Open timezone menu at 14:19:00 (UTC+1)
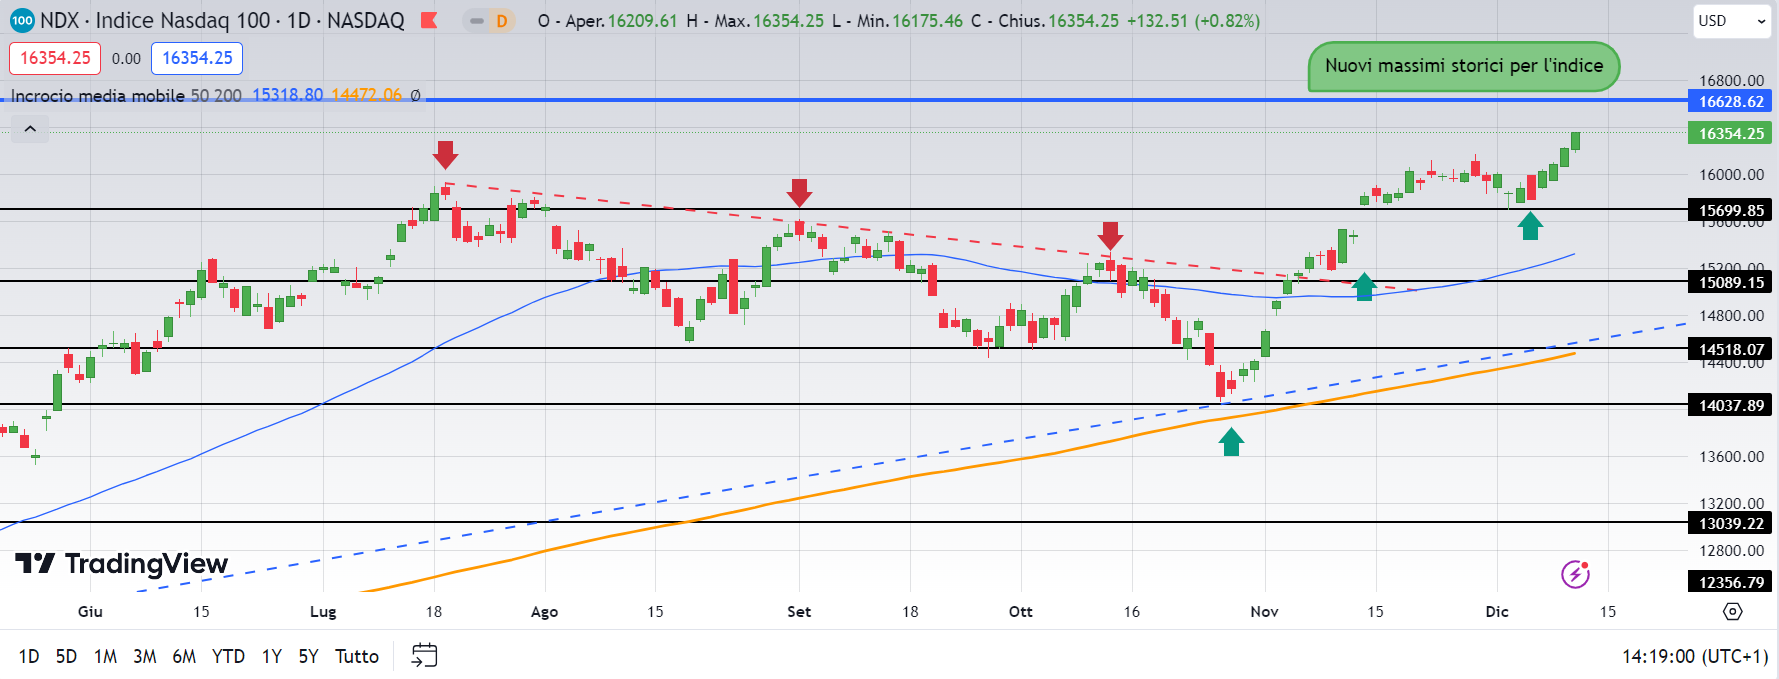The height and width of the screenshot is (679, 1779). [x=1695, y=656]
